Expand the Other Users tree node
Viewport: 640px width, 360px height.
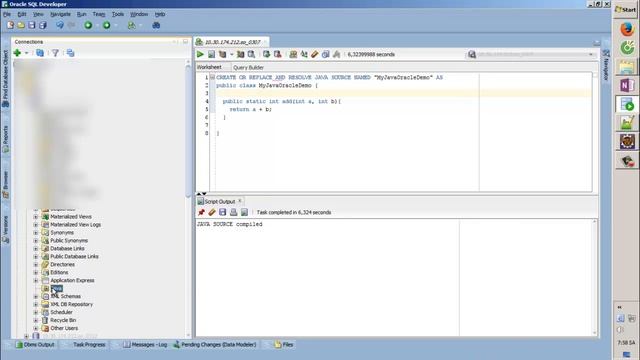pos(36,328)
